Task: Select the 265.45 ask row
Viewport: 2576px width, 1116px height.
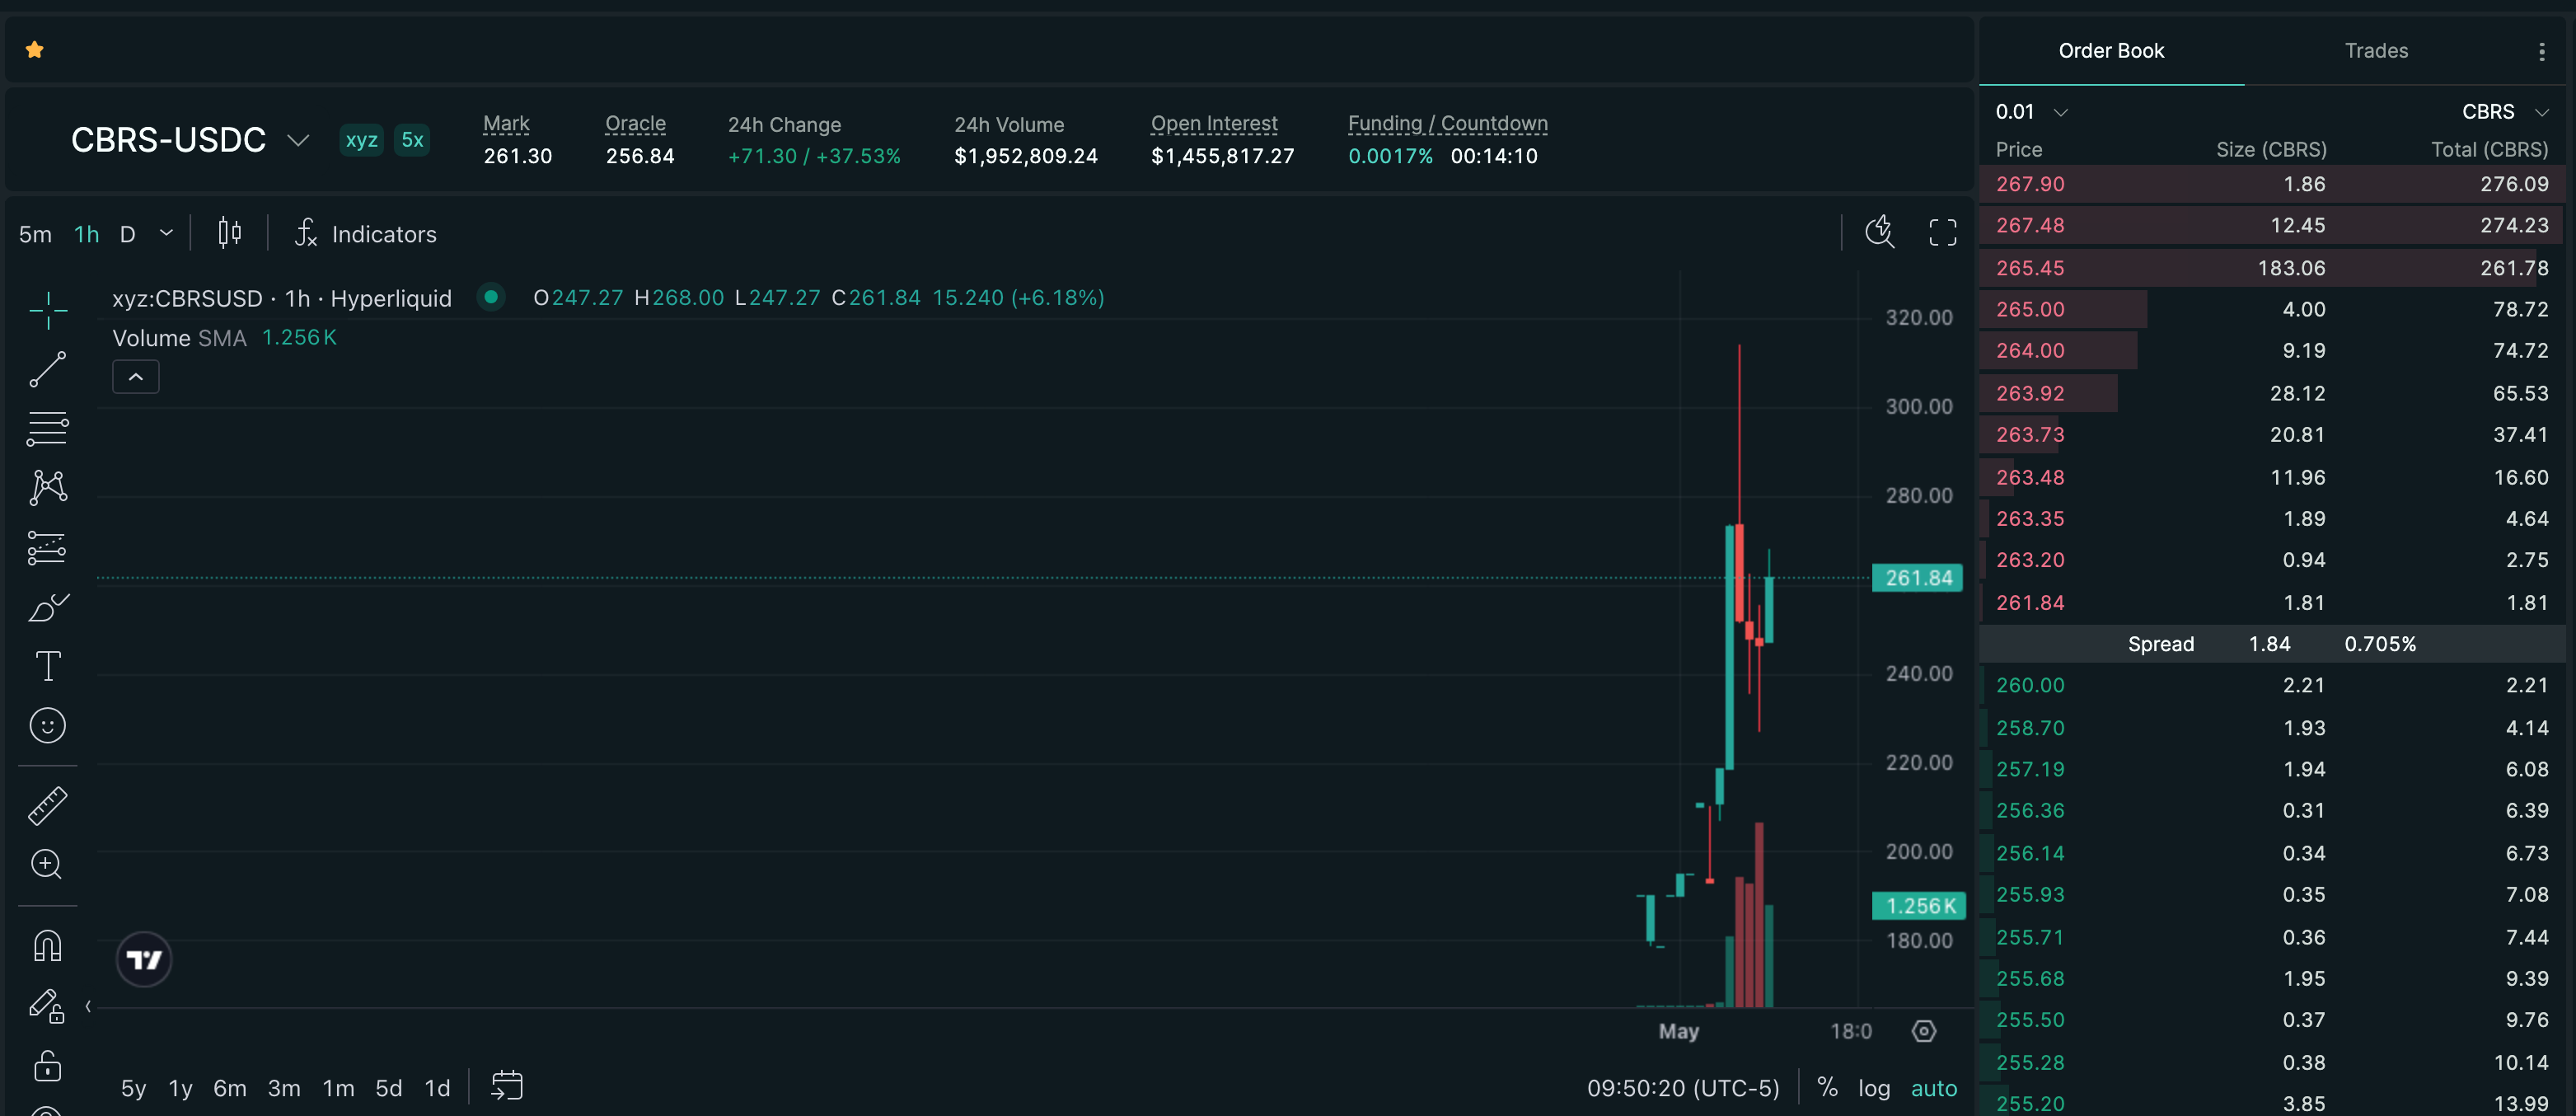Action: click(2272, 268)
